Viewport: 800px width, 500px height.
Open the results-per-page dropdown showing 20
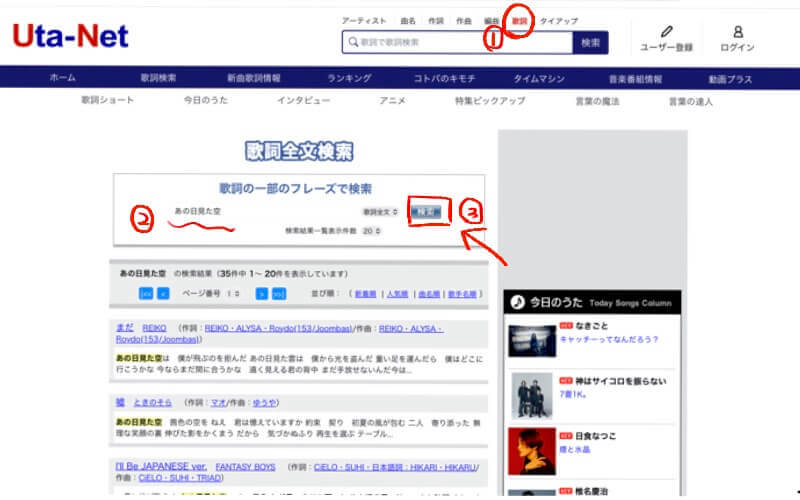(371, 231)
